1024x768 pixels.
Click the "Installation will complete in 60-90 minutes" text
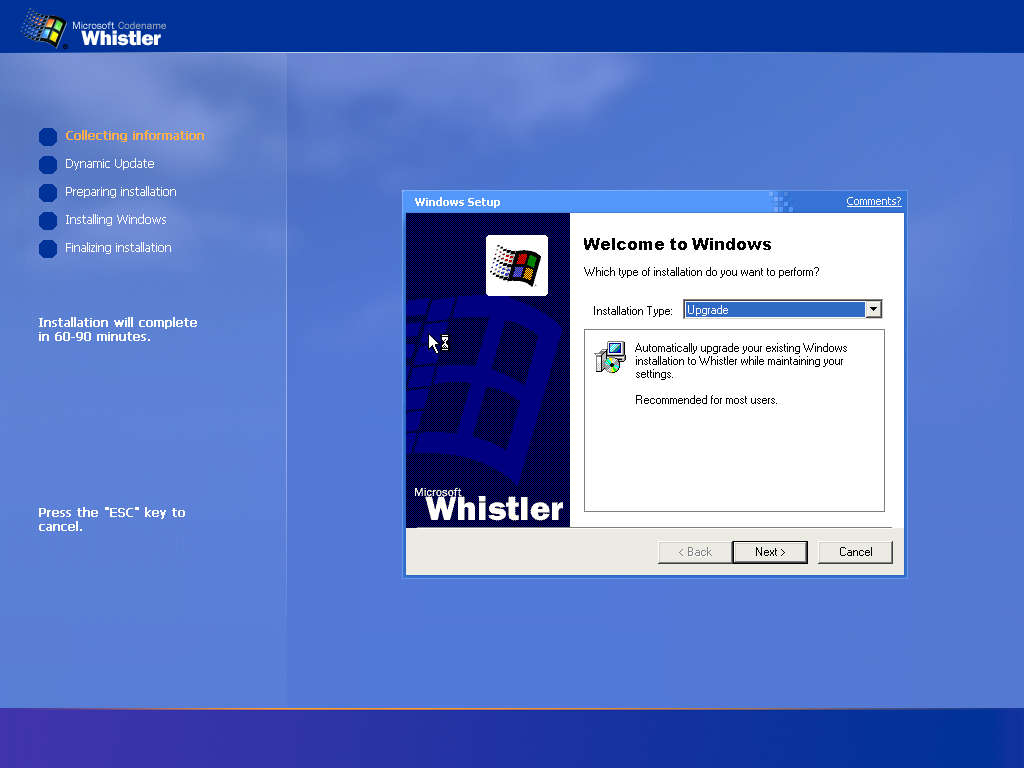pos(118,329)
